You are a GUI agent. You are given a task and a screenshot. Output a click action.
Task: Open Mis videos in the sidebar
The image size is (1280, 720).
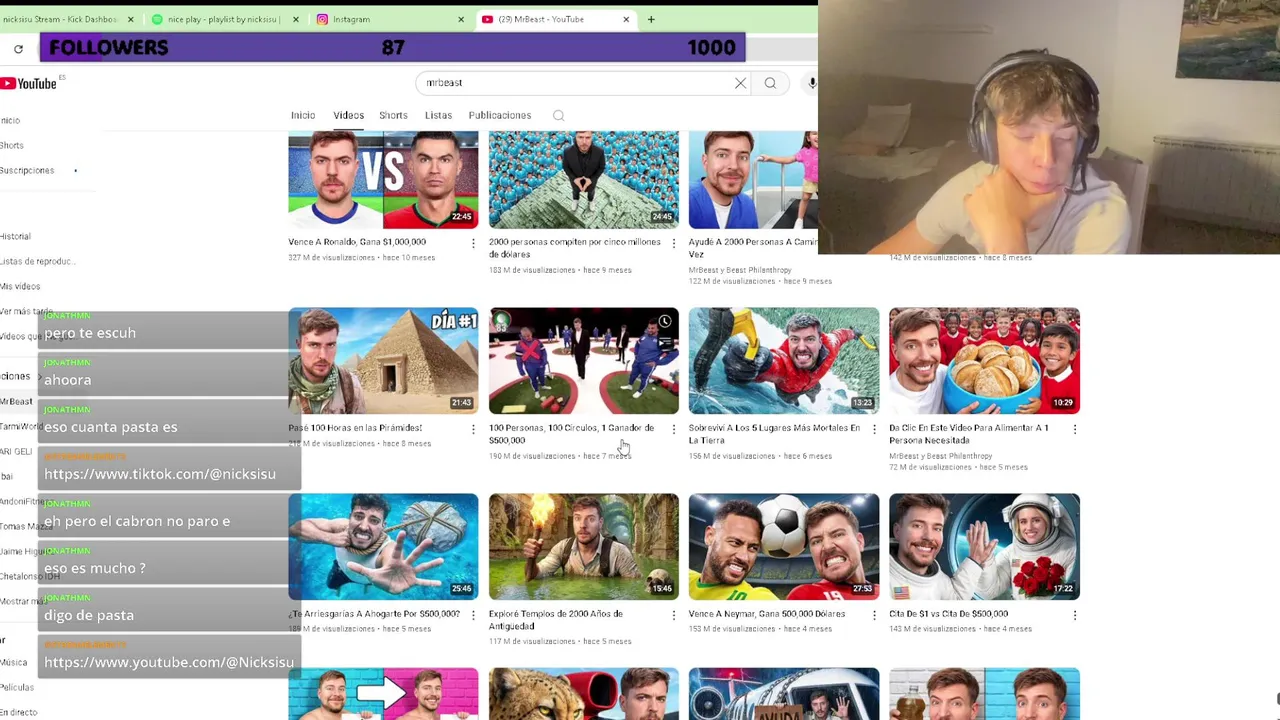[x=20, y=287]
